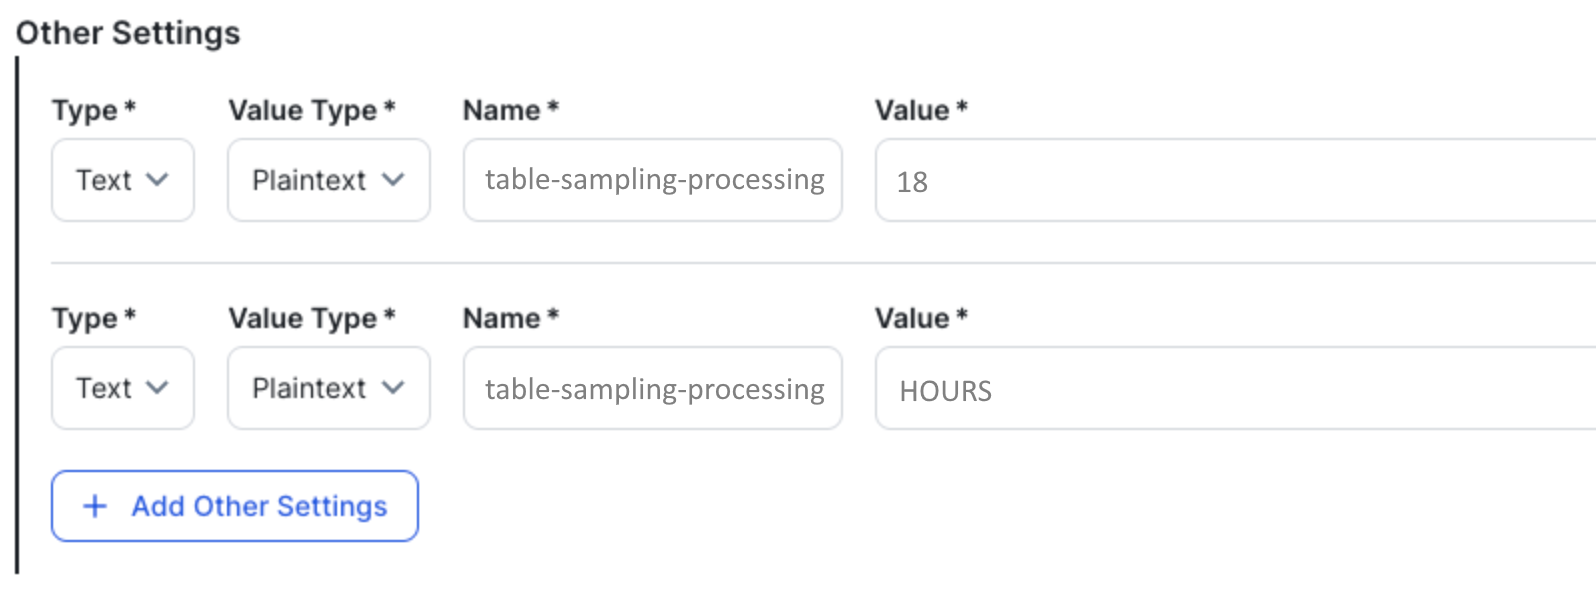Click the plus icon in Add Other Settings

[x=95, y=506]
